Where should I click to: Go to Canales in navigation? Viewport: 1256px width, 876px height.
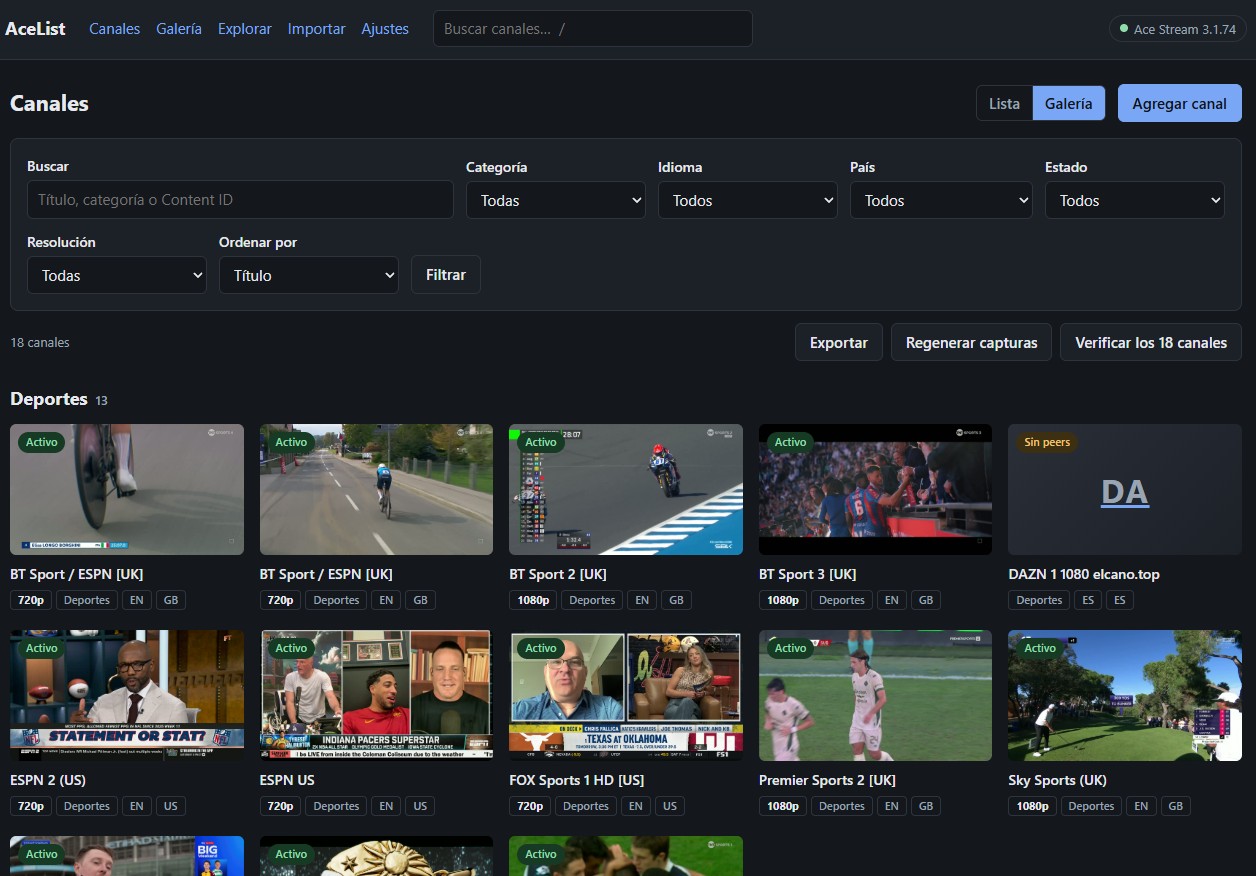[114, 29]
